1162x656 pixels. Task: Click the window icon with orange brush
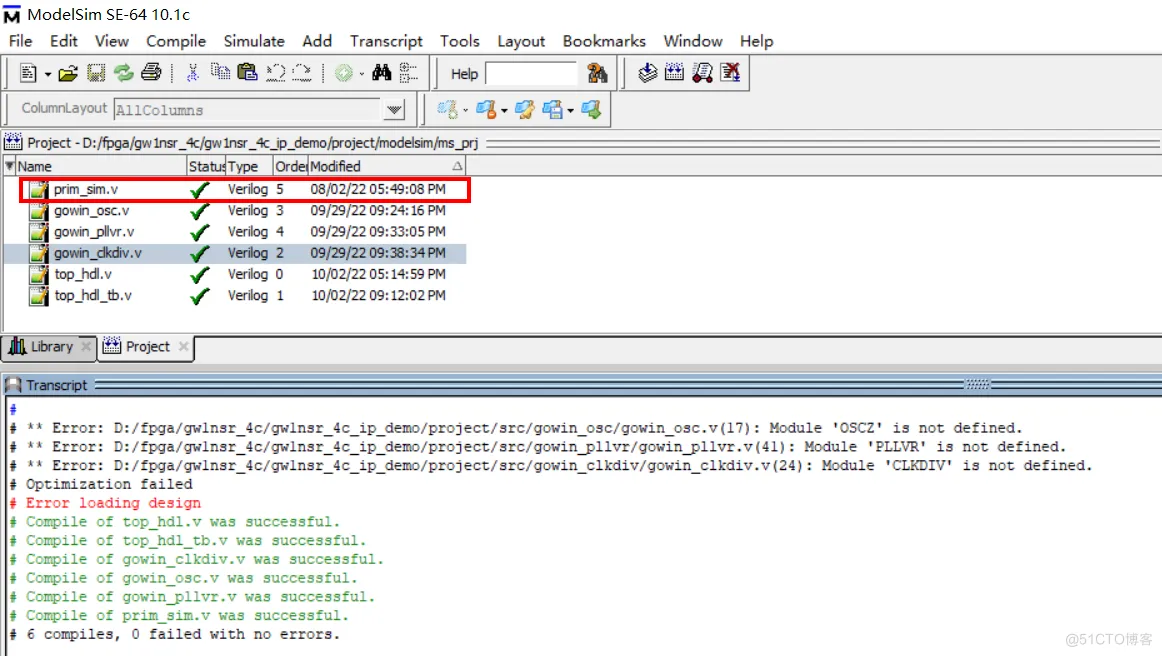click(486, 110)
